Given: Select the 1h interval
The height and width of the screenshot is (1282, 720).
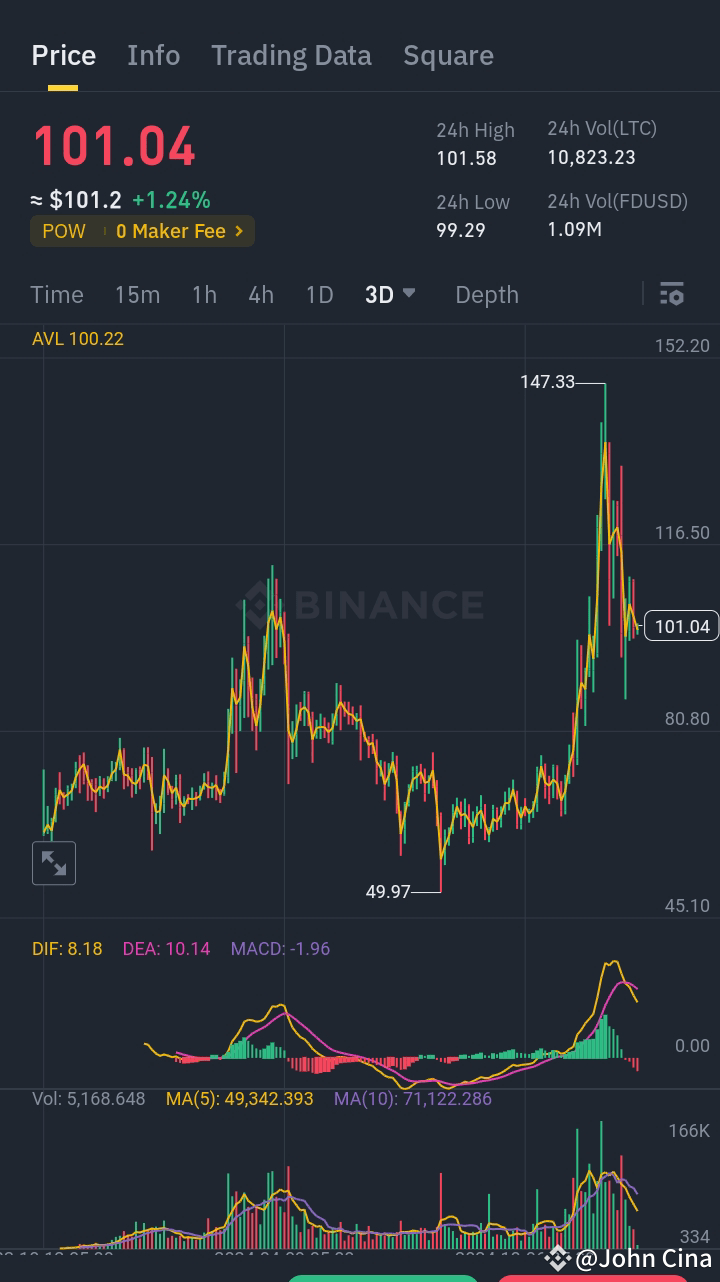Looking at the screenshot, I should (x=204, y=294).
